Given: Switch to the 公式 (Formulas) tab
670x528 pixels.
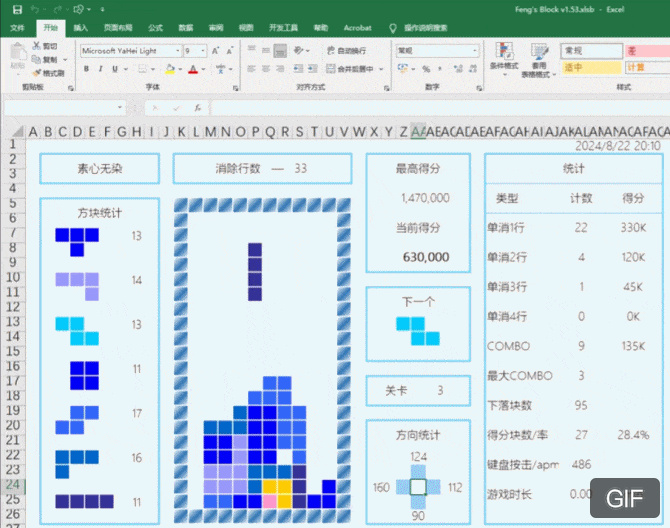Looking at the screenshot, I should coord(156,28).
